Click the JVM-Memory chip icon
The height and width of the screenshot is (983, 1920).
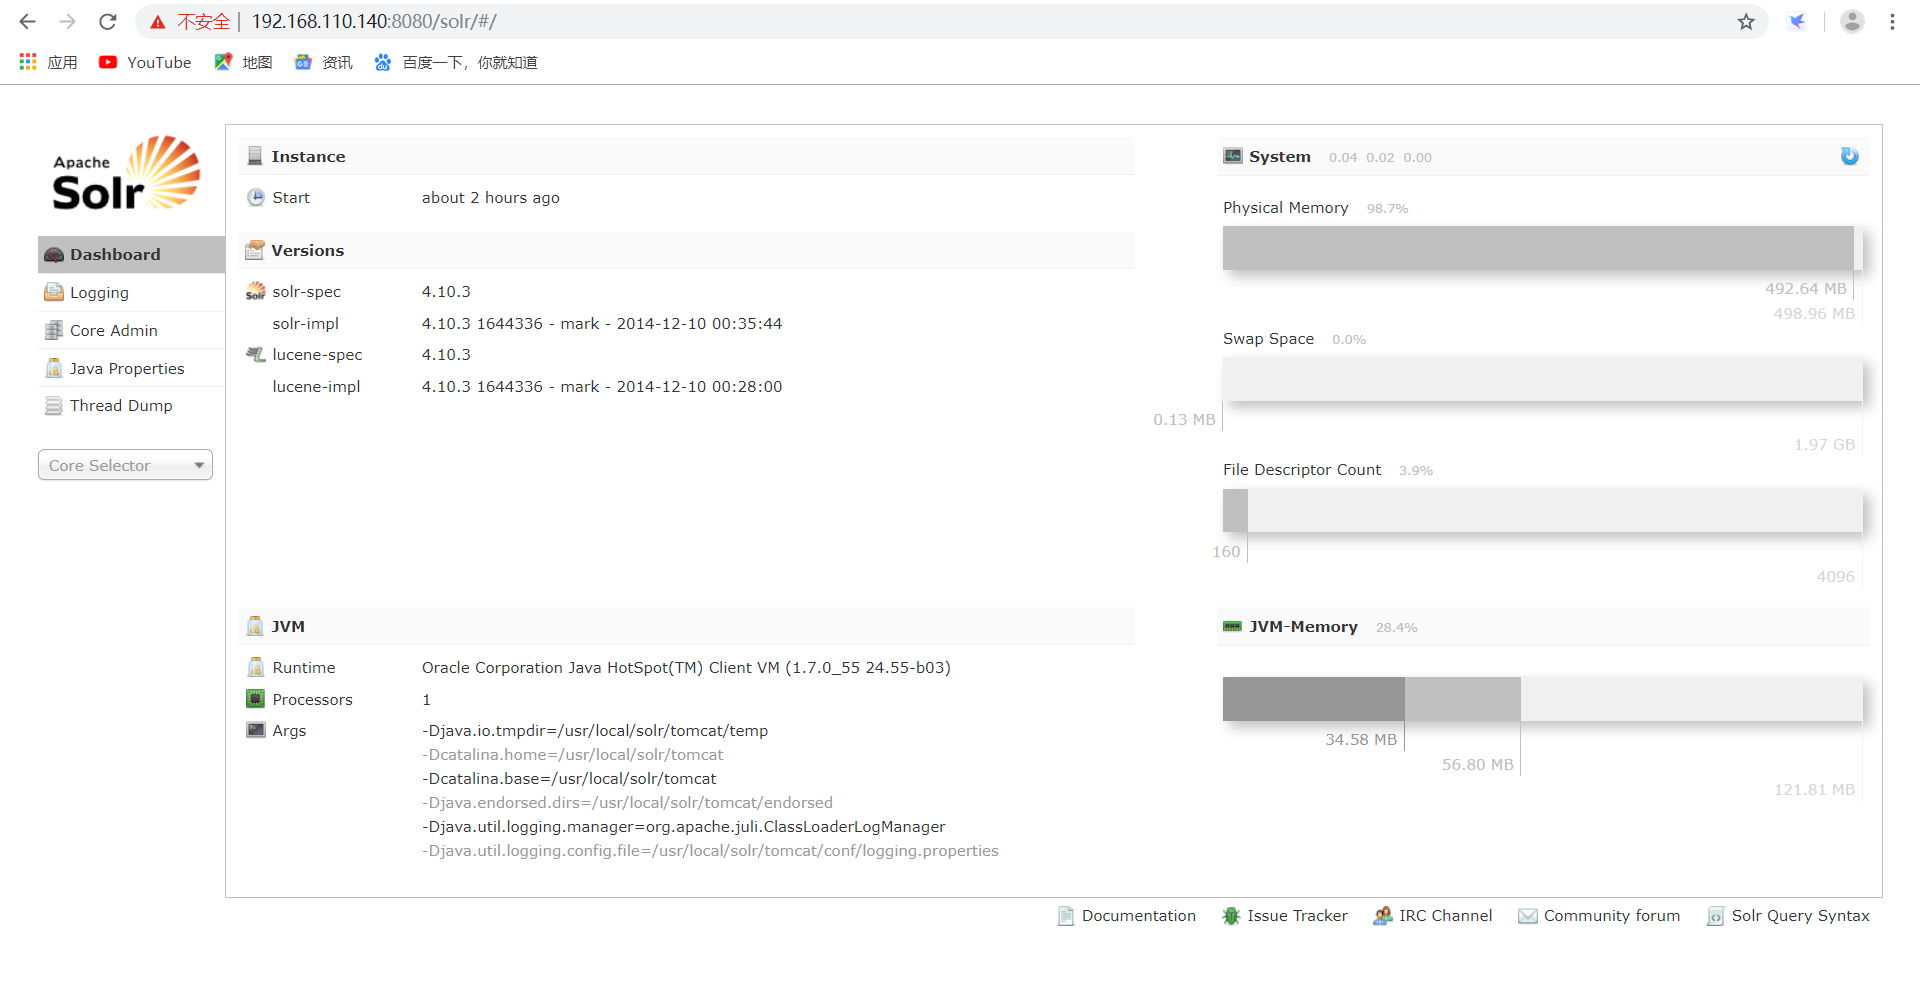coord(1232,626)
